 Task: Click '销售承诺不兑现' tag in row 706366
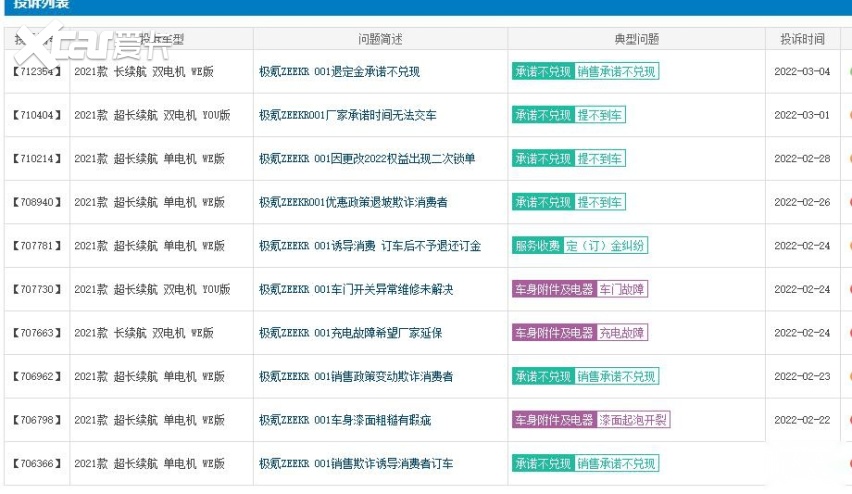point(616,464)
